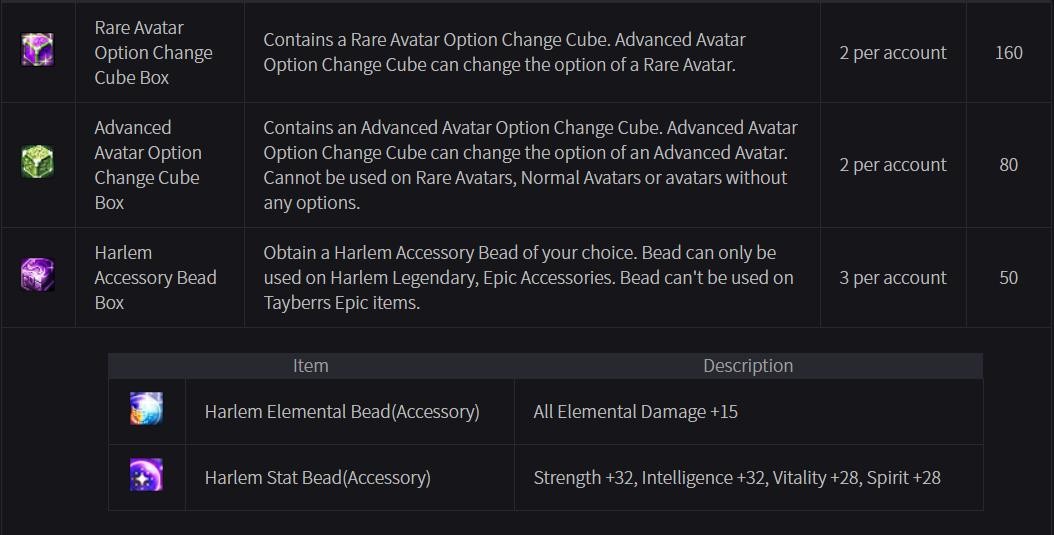
Task: Click the Harlem Accessory Bead Box icon
Action: (x=37, y=275)
